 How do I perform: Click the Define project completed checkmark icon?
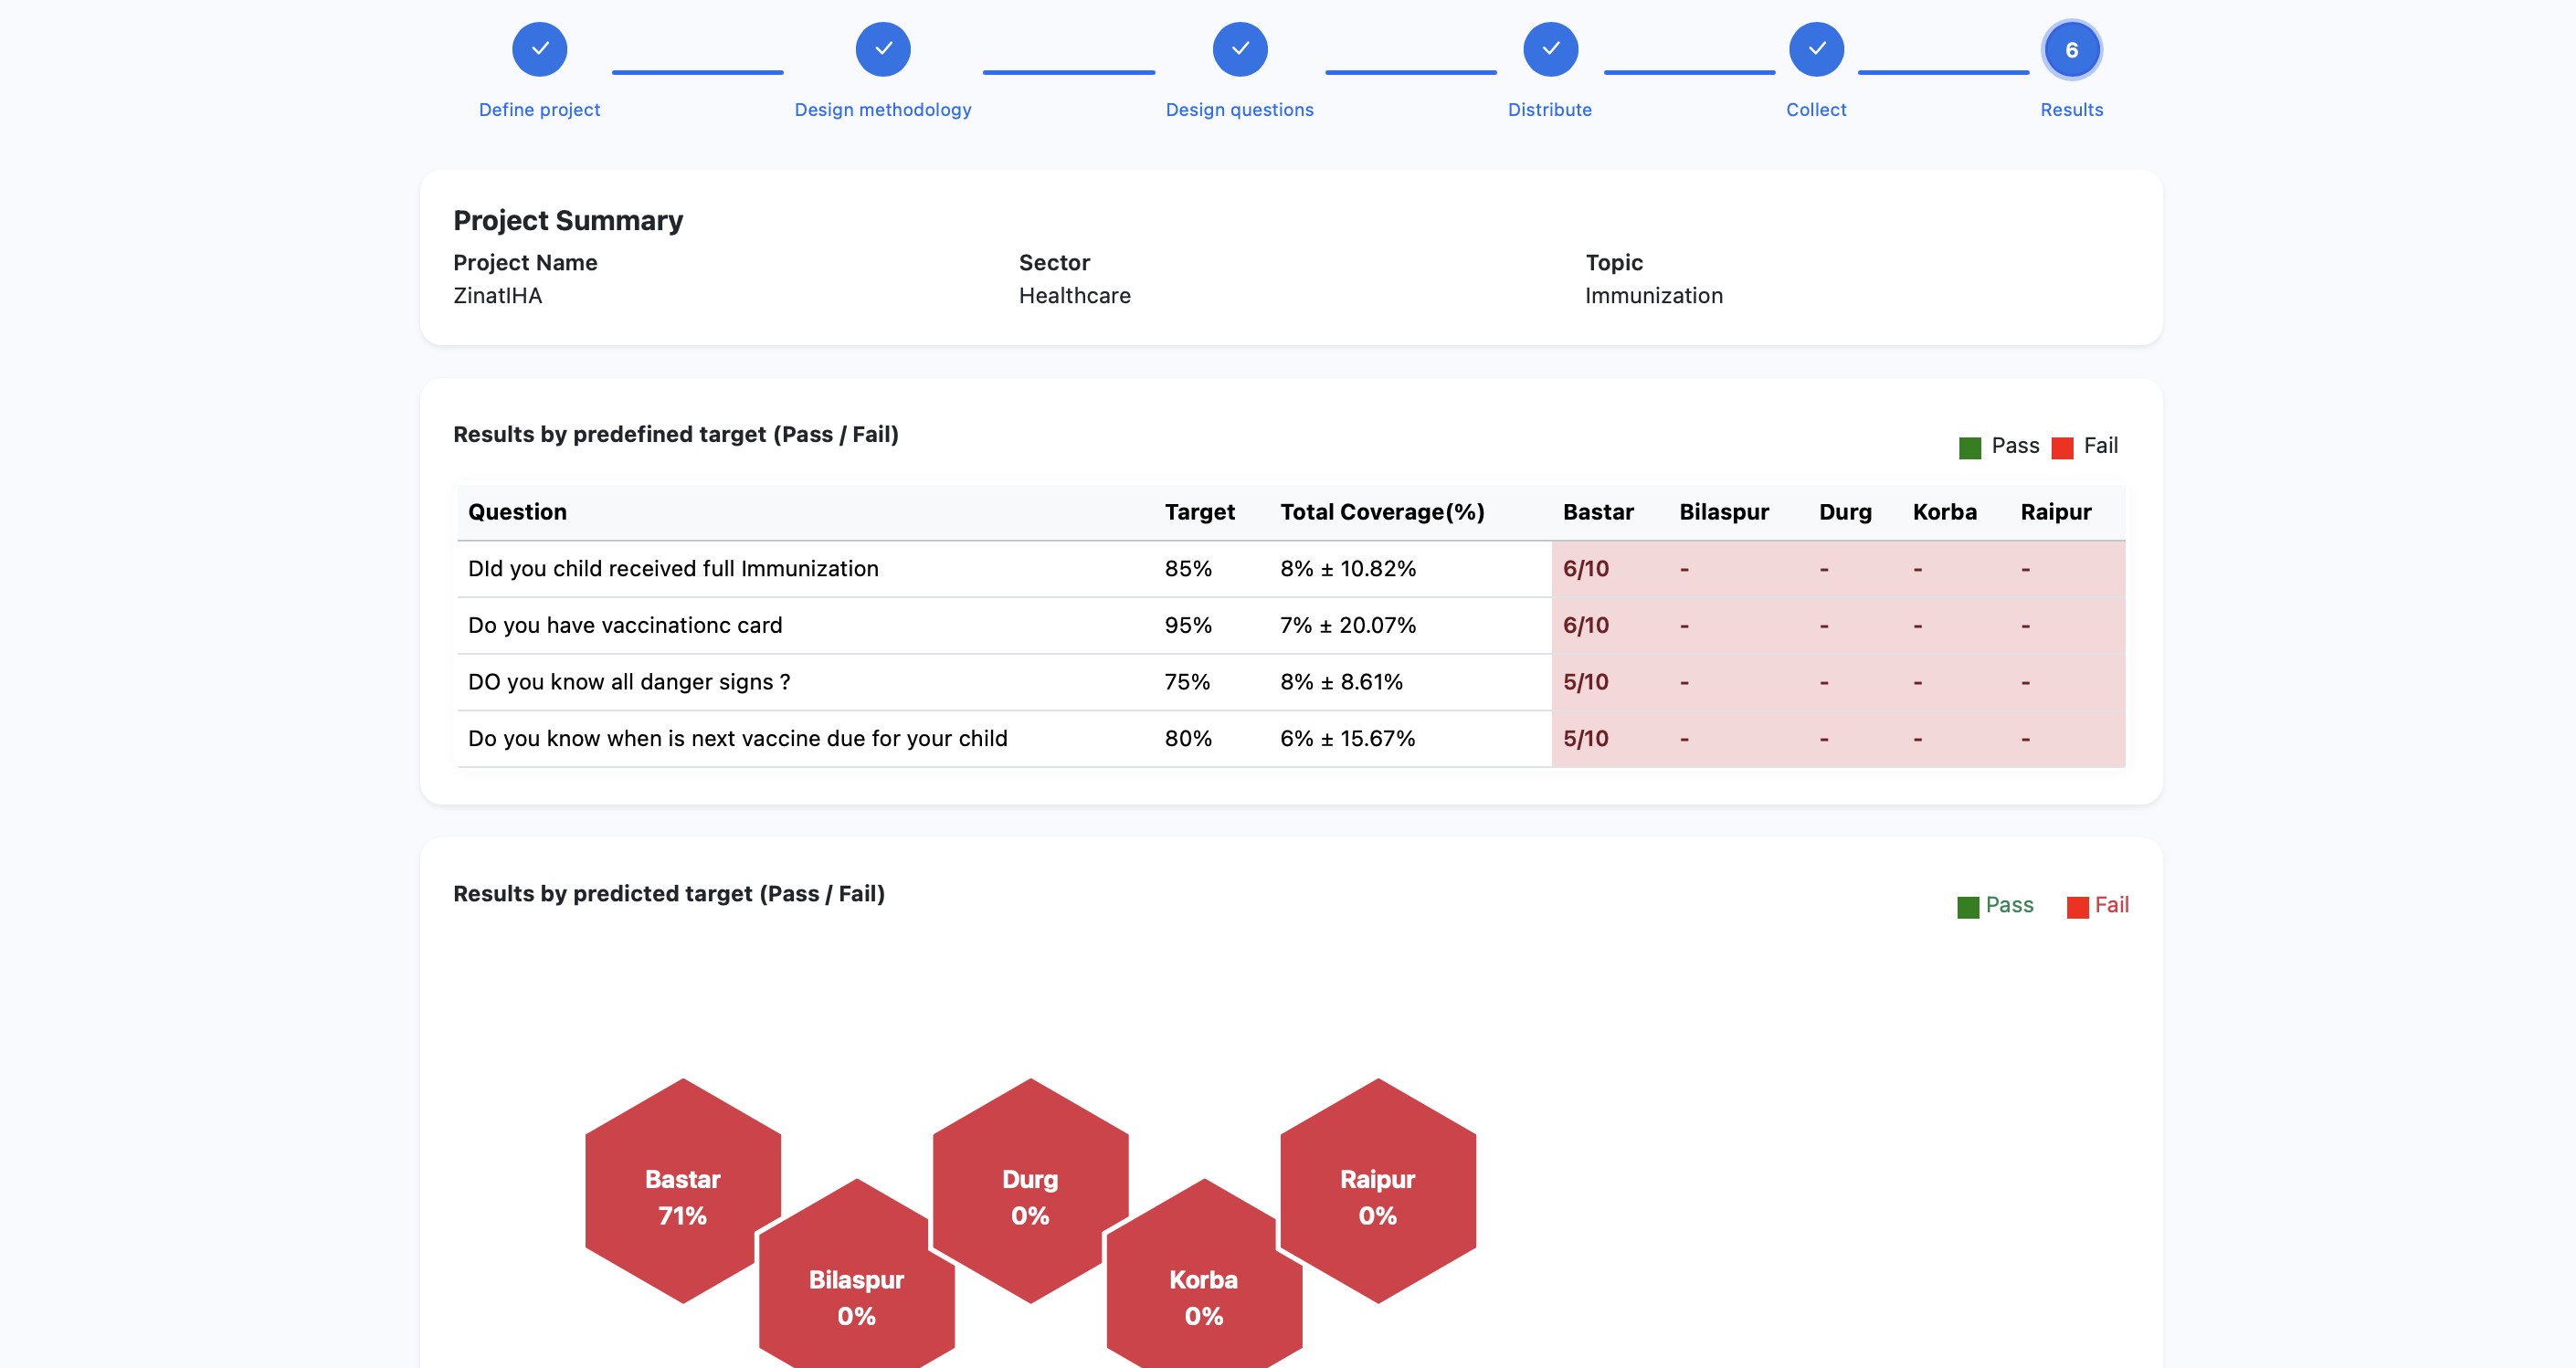click(539, 48)
